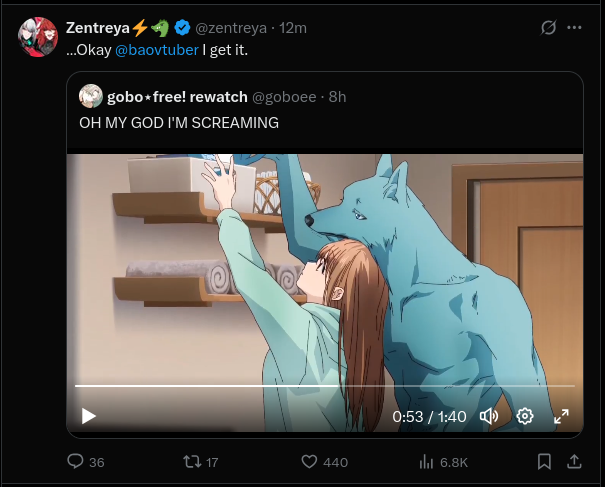Share the tweet via upload arrow icon
Image resolution: width=605 pixels, height=487 pixels.
[x=575, y=462]
